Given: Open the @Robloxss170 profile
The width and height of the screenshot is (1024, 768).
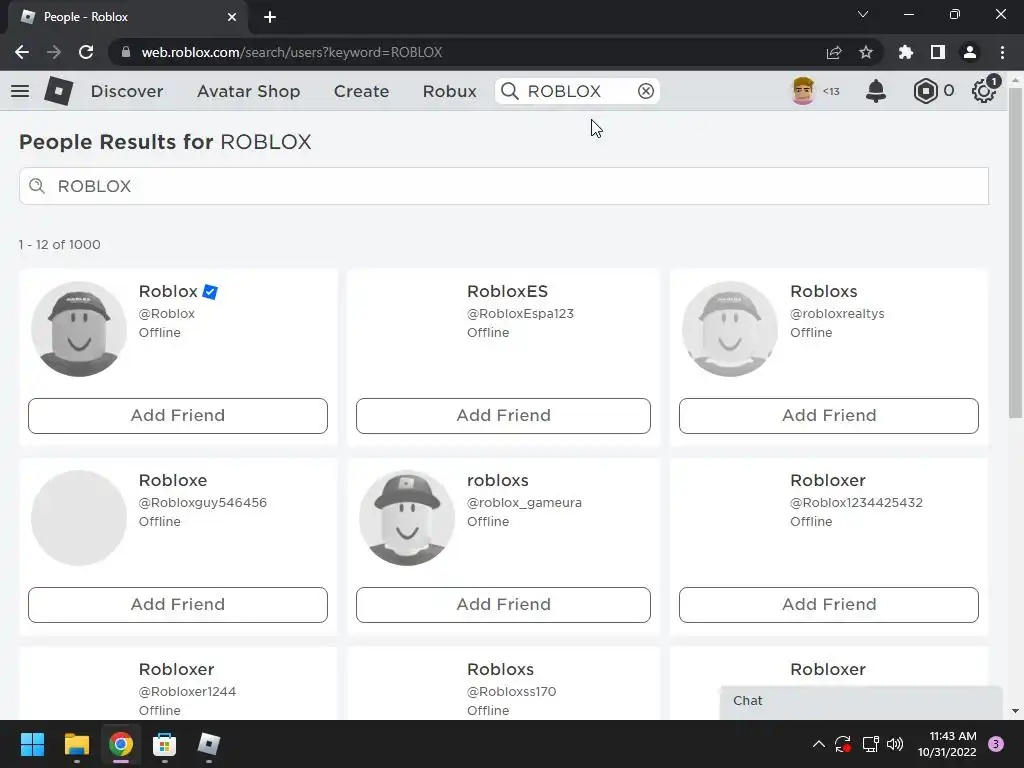Looking at the screenshot, I should pos(511,691).
